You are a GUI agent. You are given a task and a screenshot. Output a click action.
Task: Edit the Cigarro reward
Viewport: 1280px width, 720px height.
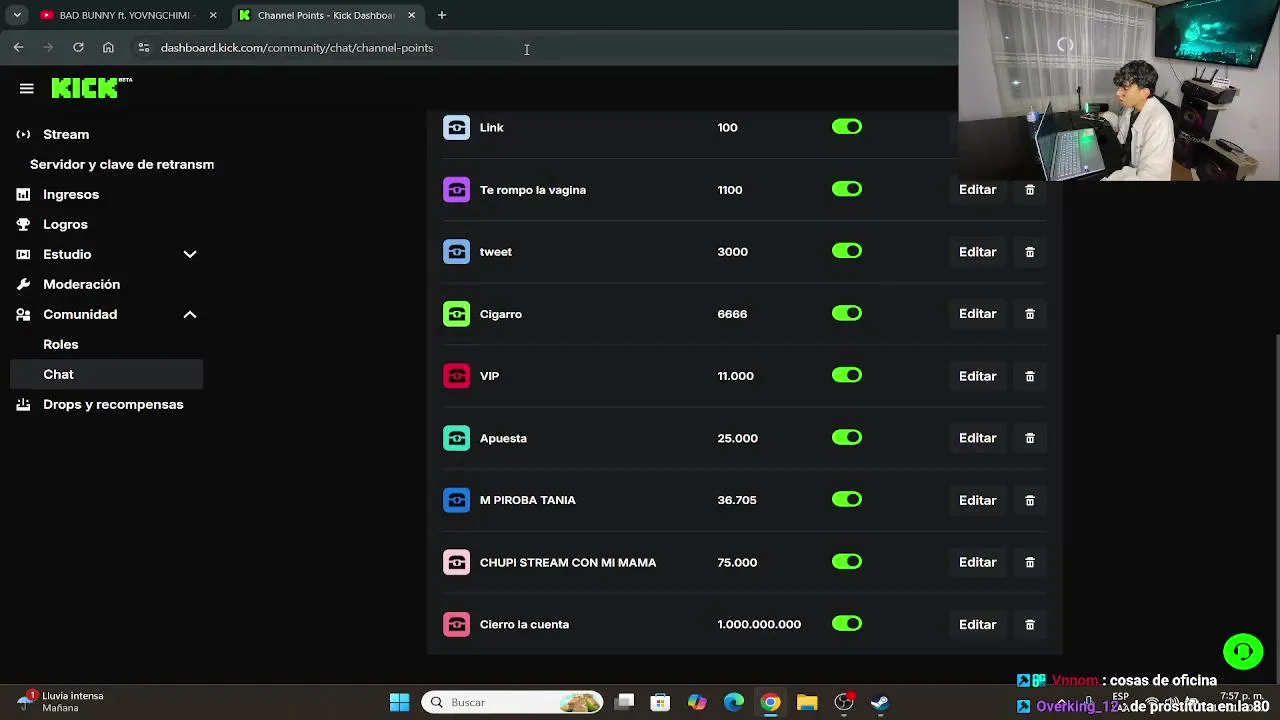(x=977, y=314)
